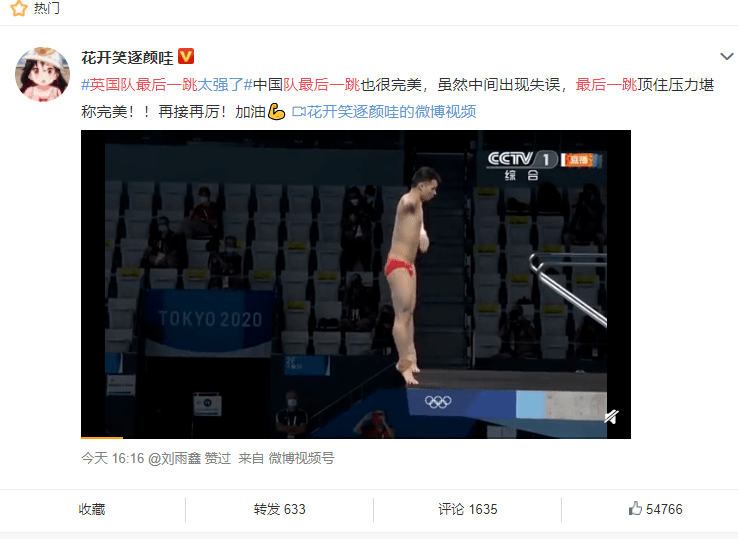Click the video camera icon before the video link

click(x=299, y=112)
